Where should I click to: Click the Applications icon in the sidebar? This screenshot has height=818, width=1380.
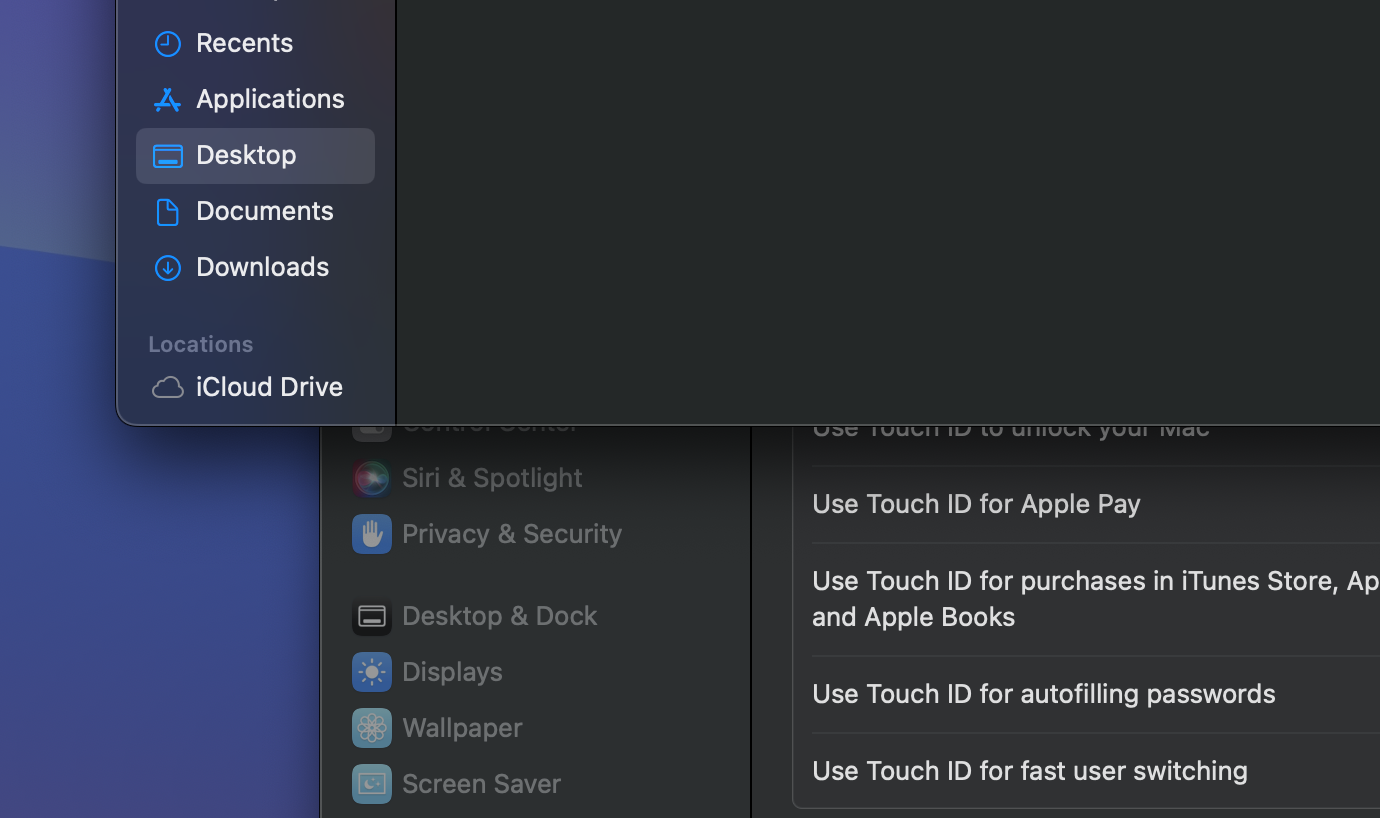point(167,100)
